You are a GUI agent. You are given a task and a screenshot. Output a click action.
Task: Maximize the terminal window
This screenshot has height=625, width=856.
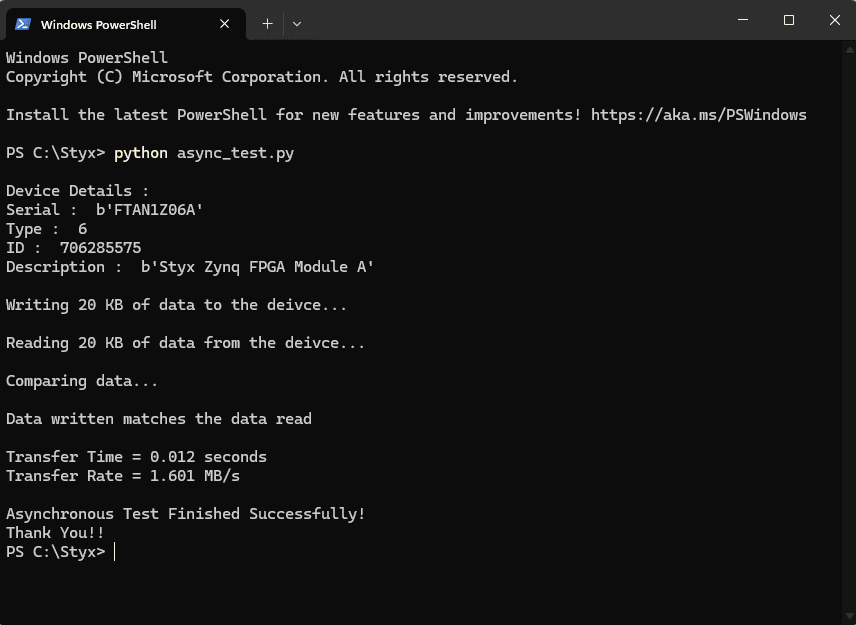788,20
